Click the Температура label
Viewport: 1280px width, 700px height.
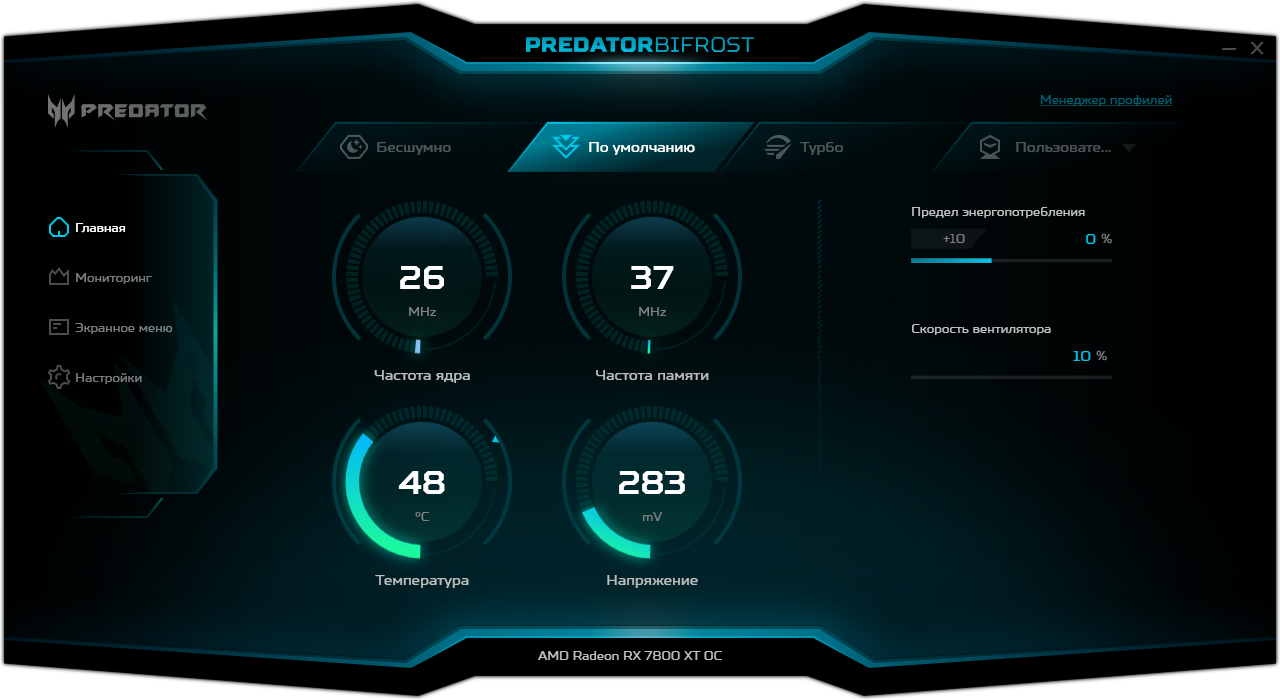(422, 581)
